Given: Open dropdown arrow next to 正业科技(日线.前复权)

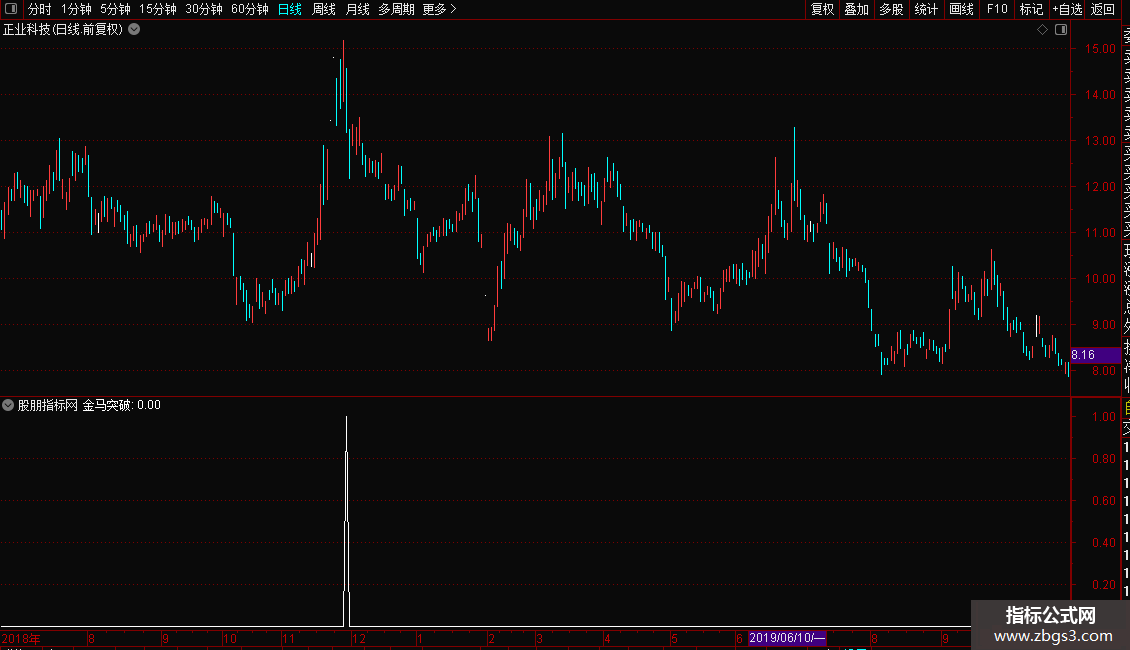Looking at the screenshot, I should (x=134, y=30).
